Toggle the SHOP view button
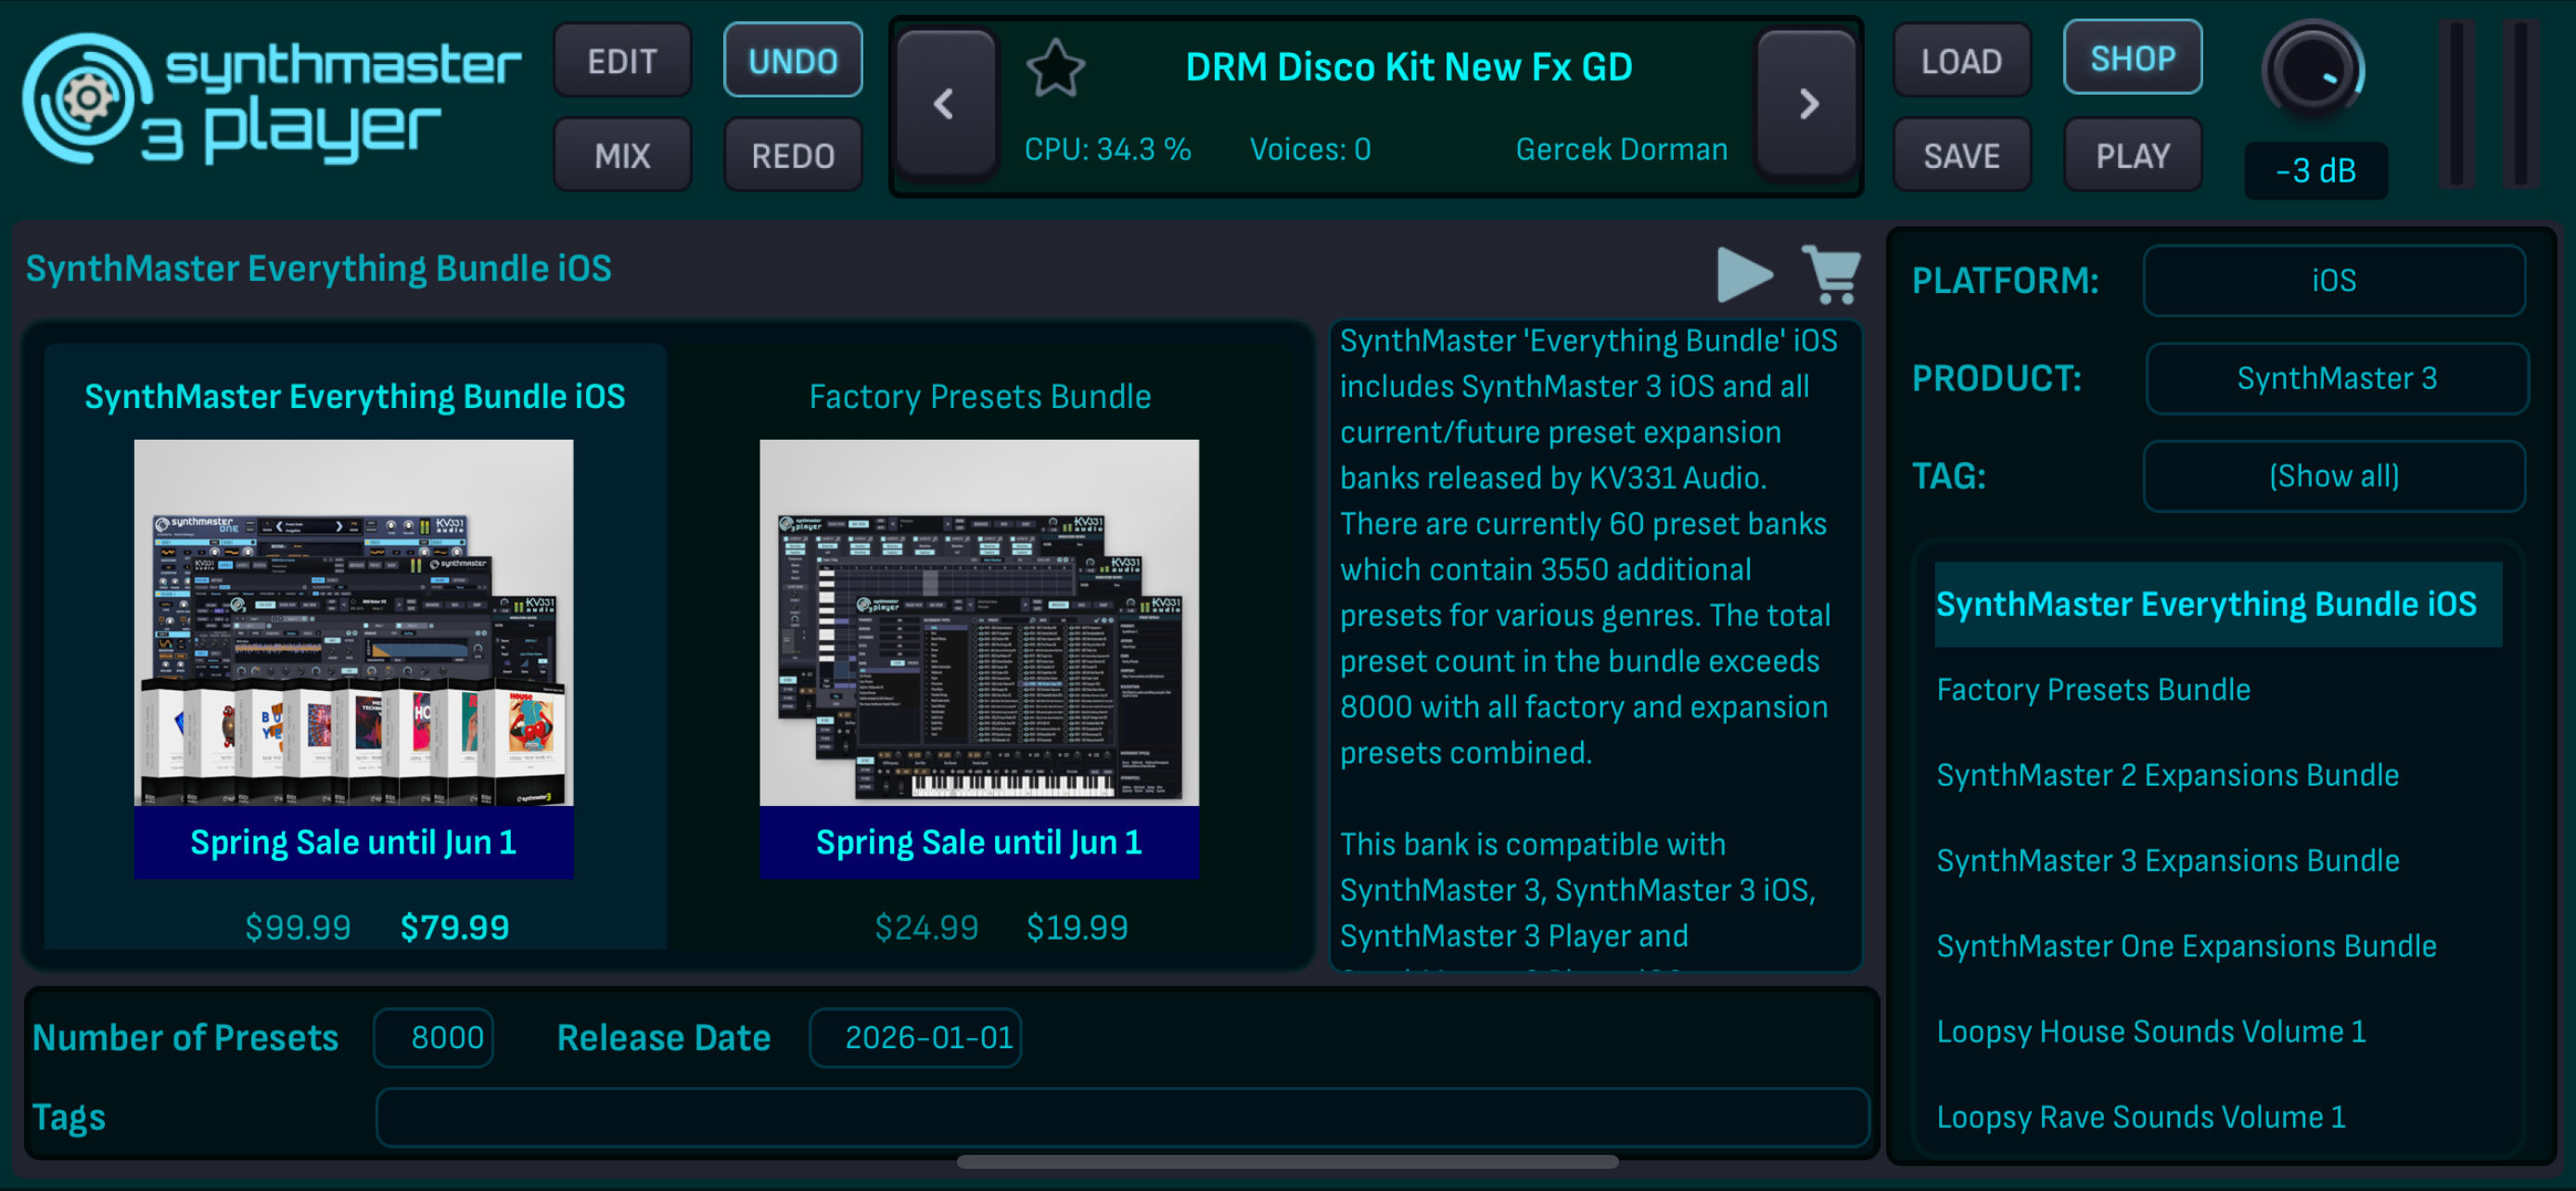Image resolution: width=2576 pixels, height=1191 pixels. click(x=2132, y=58)
